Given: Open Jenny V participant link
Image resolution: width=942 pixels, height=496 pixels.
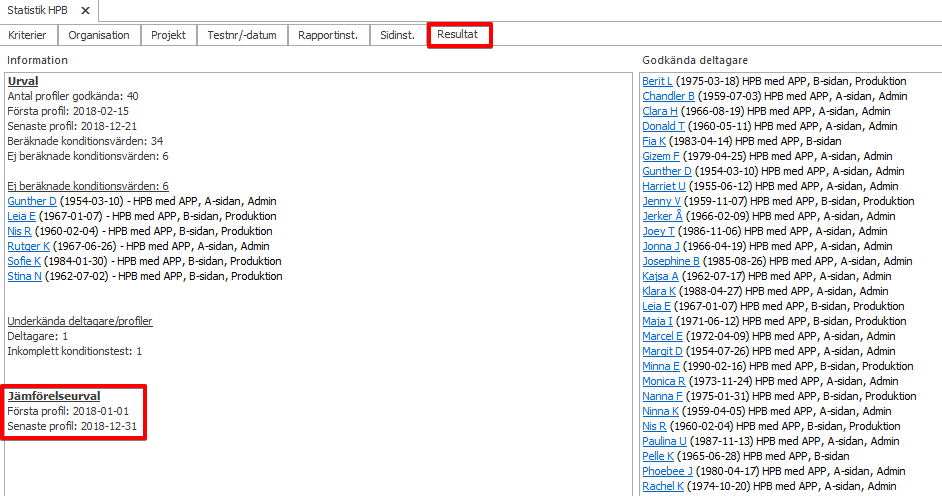Looking at the screenshot, I should (661, 201).
